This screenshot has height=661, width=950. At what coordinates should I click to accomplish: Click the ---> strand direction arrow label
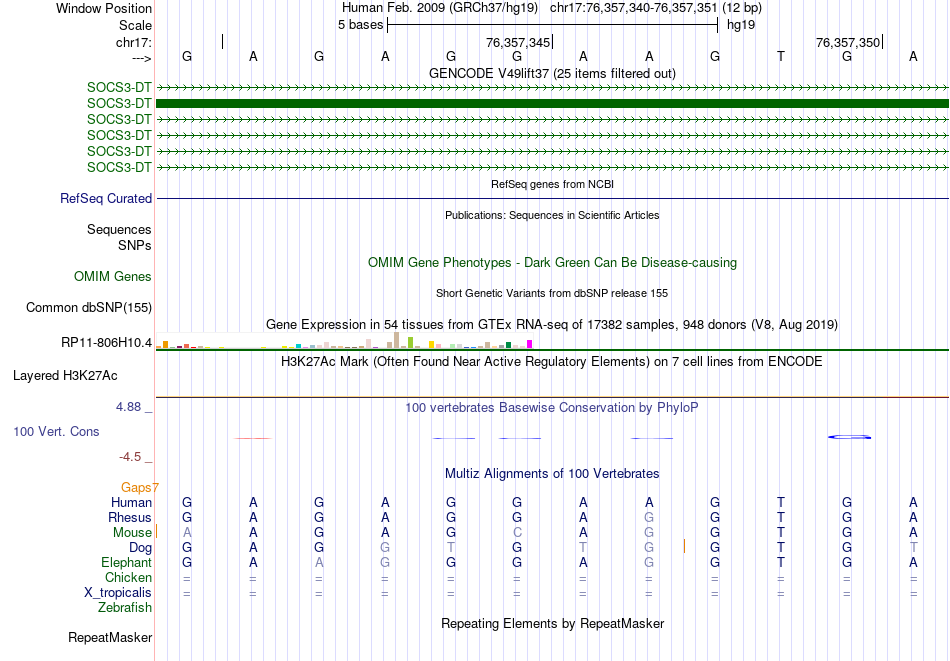pos(142,58)
